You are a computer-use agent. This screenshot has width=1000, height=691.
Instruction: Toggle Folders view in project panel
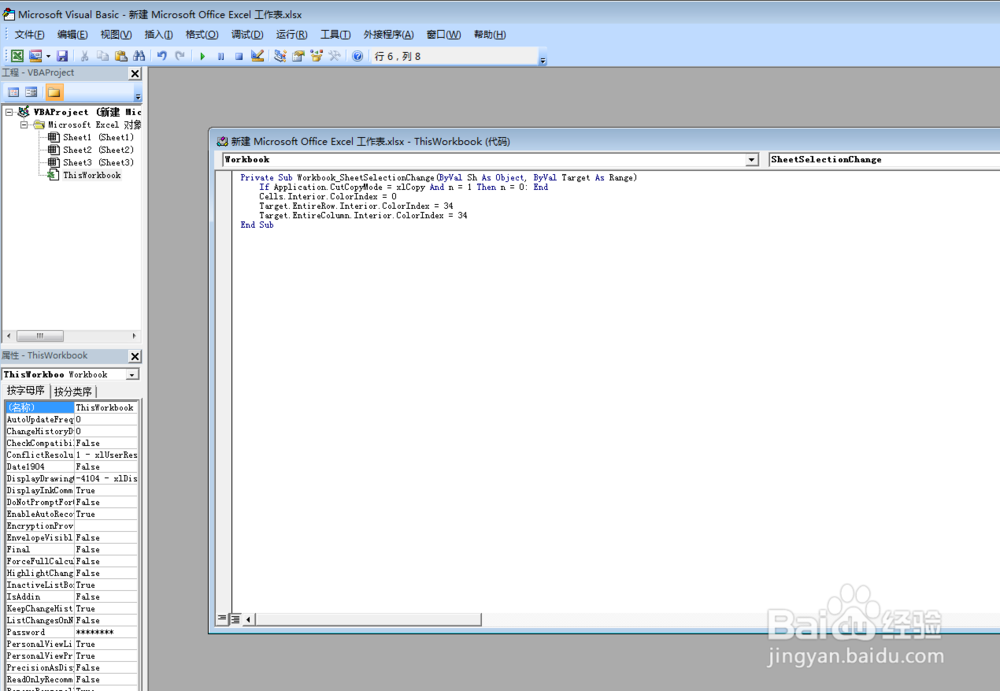(x=54, y=93)
